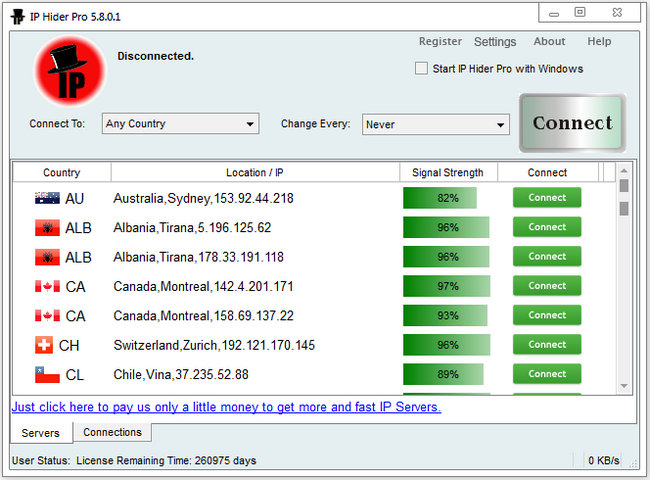Image resolution: width=650 pixels, height=480 pixels.
Task: Click the Canada flag for 158.69.137.22
Action: (x=47, y=316)
